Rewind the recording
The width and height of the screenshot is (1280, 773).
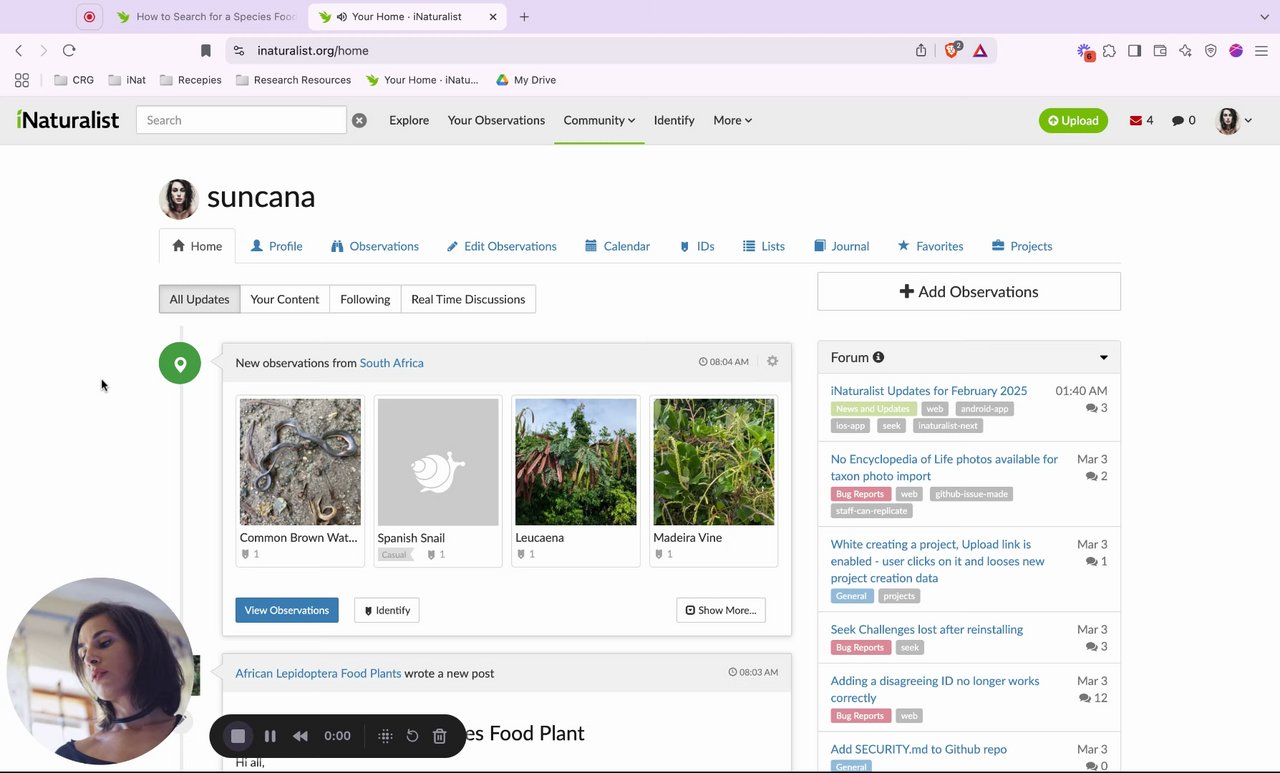[x=300, y=736]
